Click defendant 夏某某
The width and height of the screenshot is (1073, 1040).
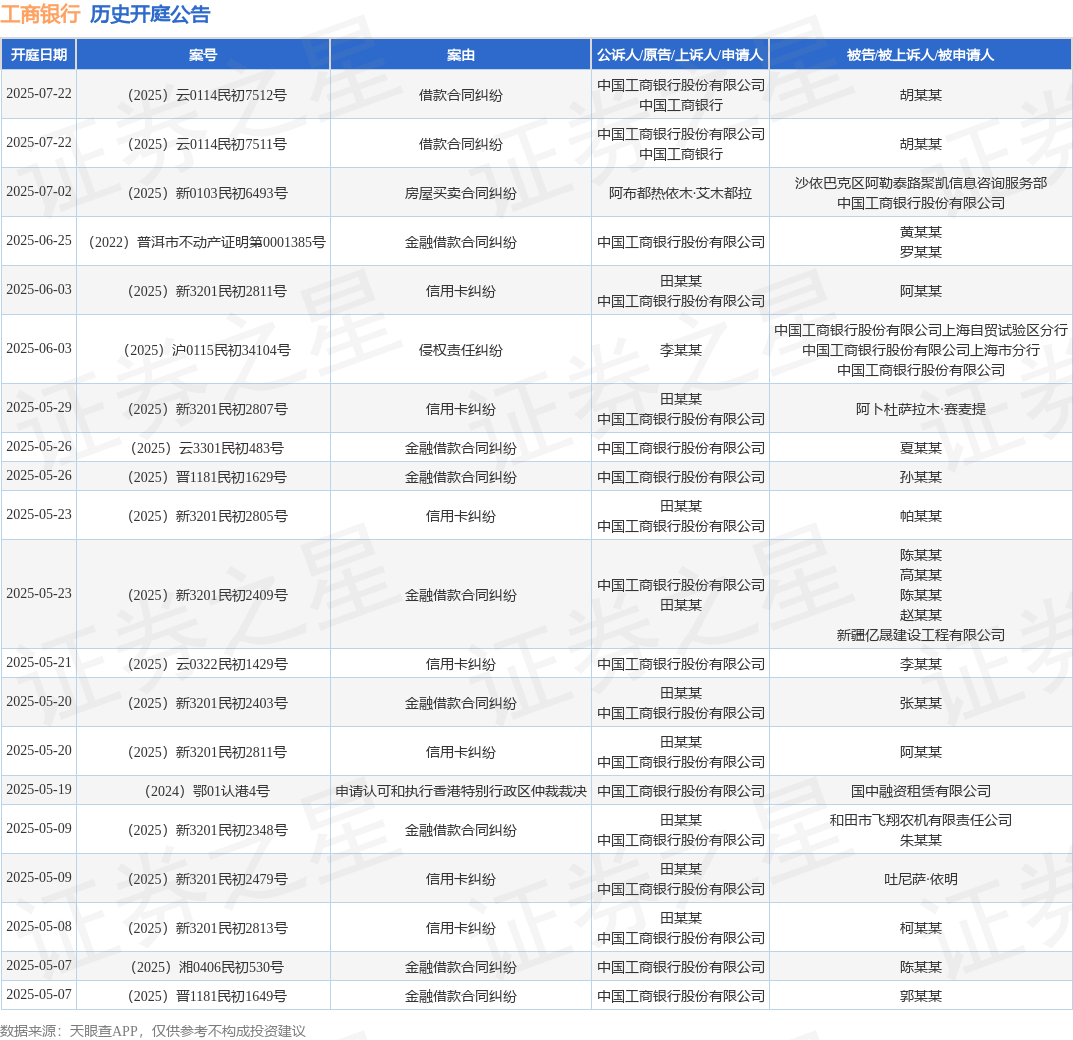(x=920, y=448)
